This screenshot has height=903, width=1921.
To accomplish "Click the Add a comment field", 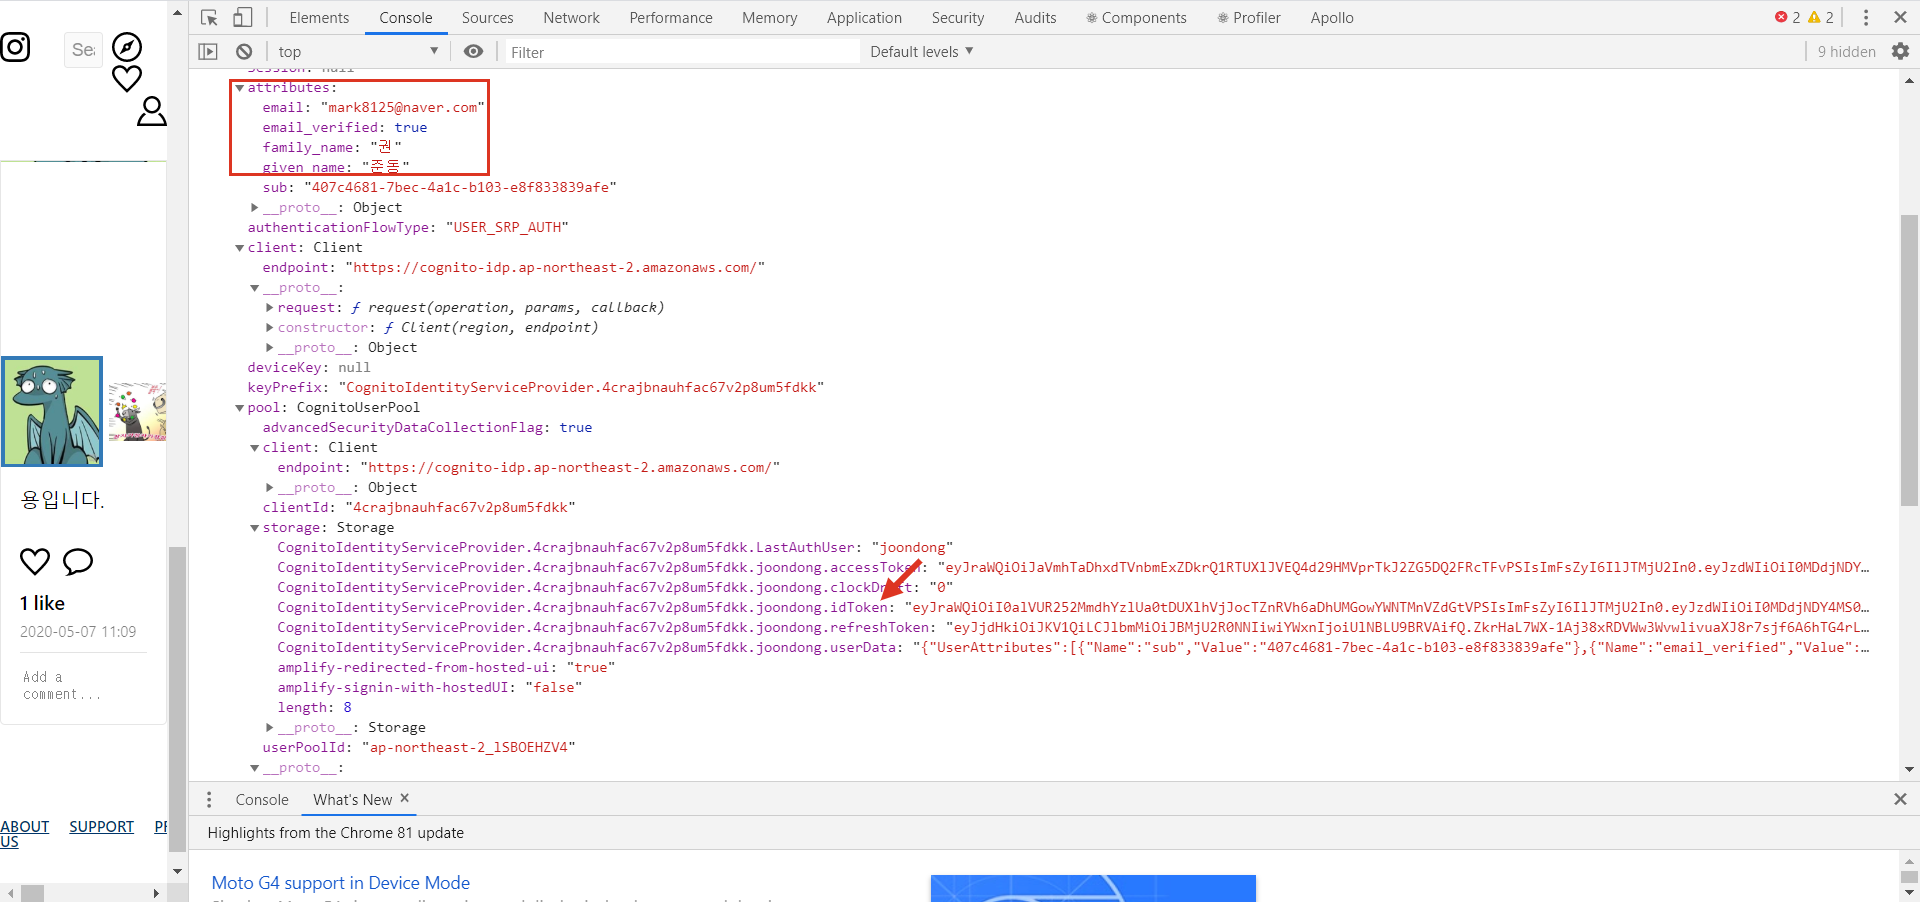I will click(x=83, y=685).
